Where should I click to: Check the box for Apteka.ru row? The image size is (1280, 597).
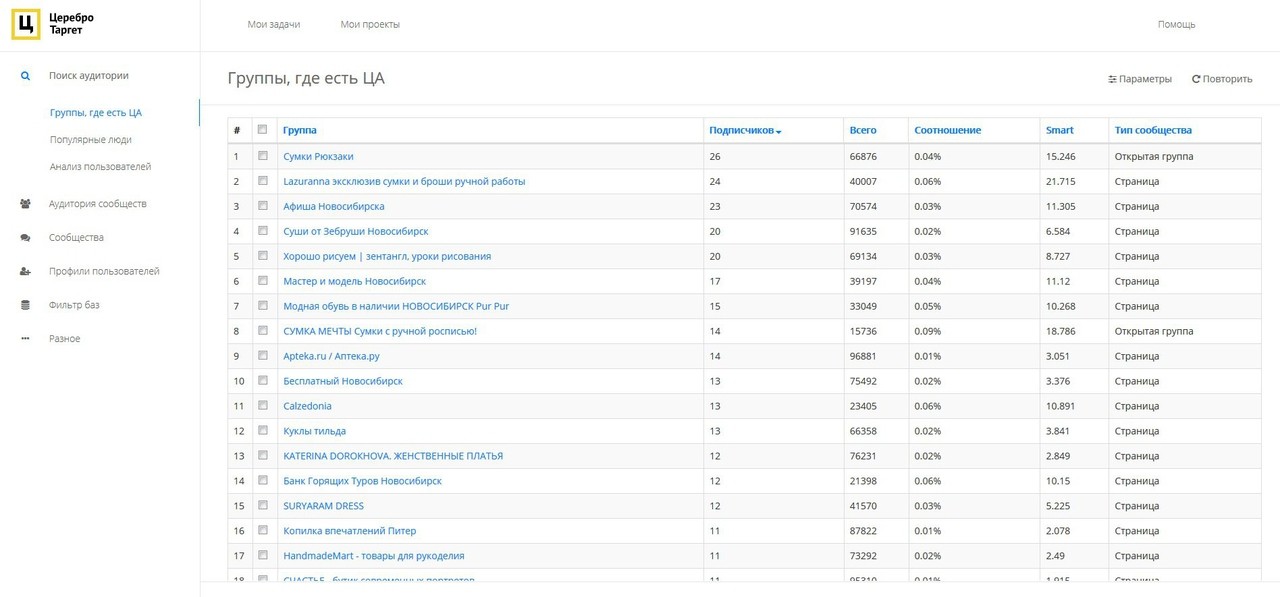click(x=263, y=356)
